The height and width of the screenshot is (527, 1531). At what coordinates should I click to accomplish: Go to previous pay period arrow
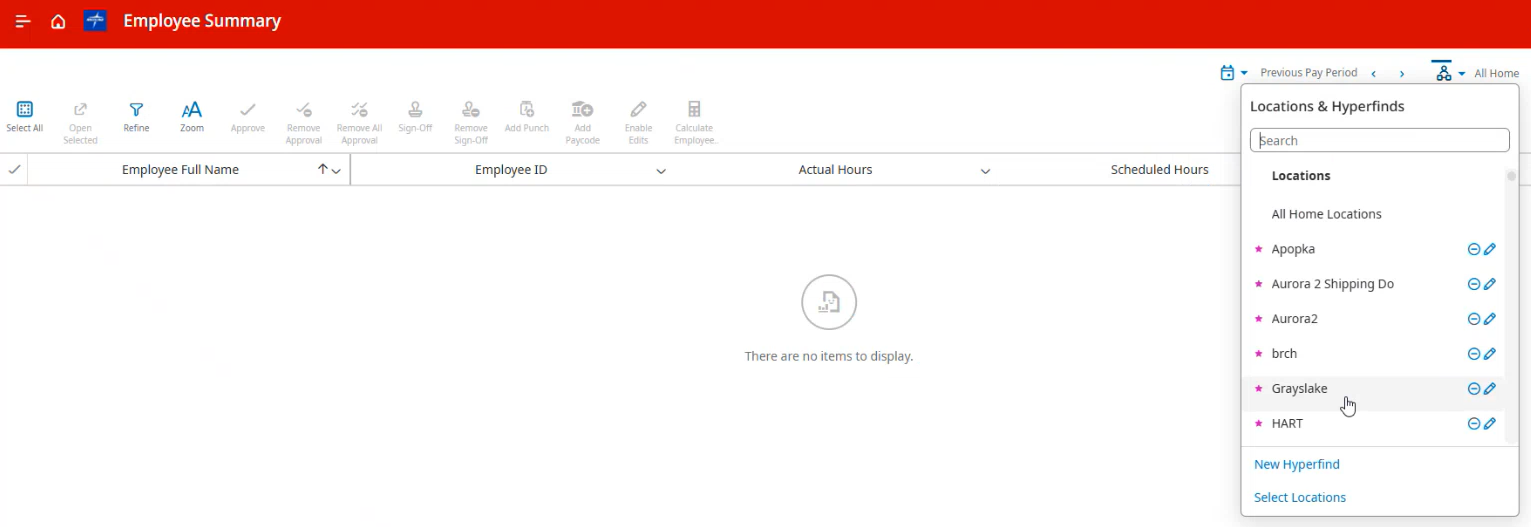click(x=1374, y=73)
